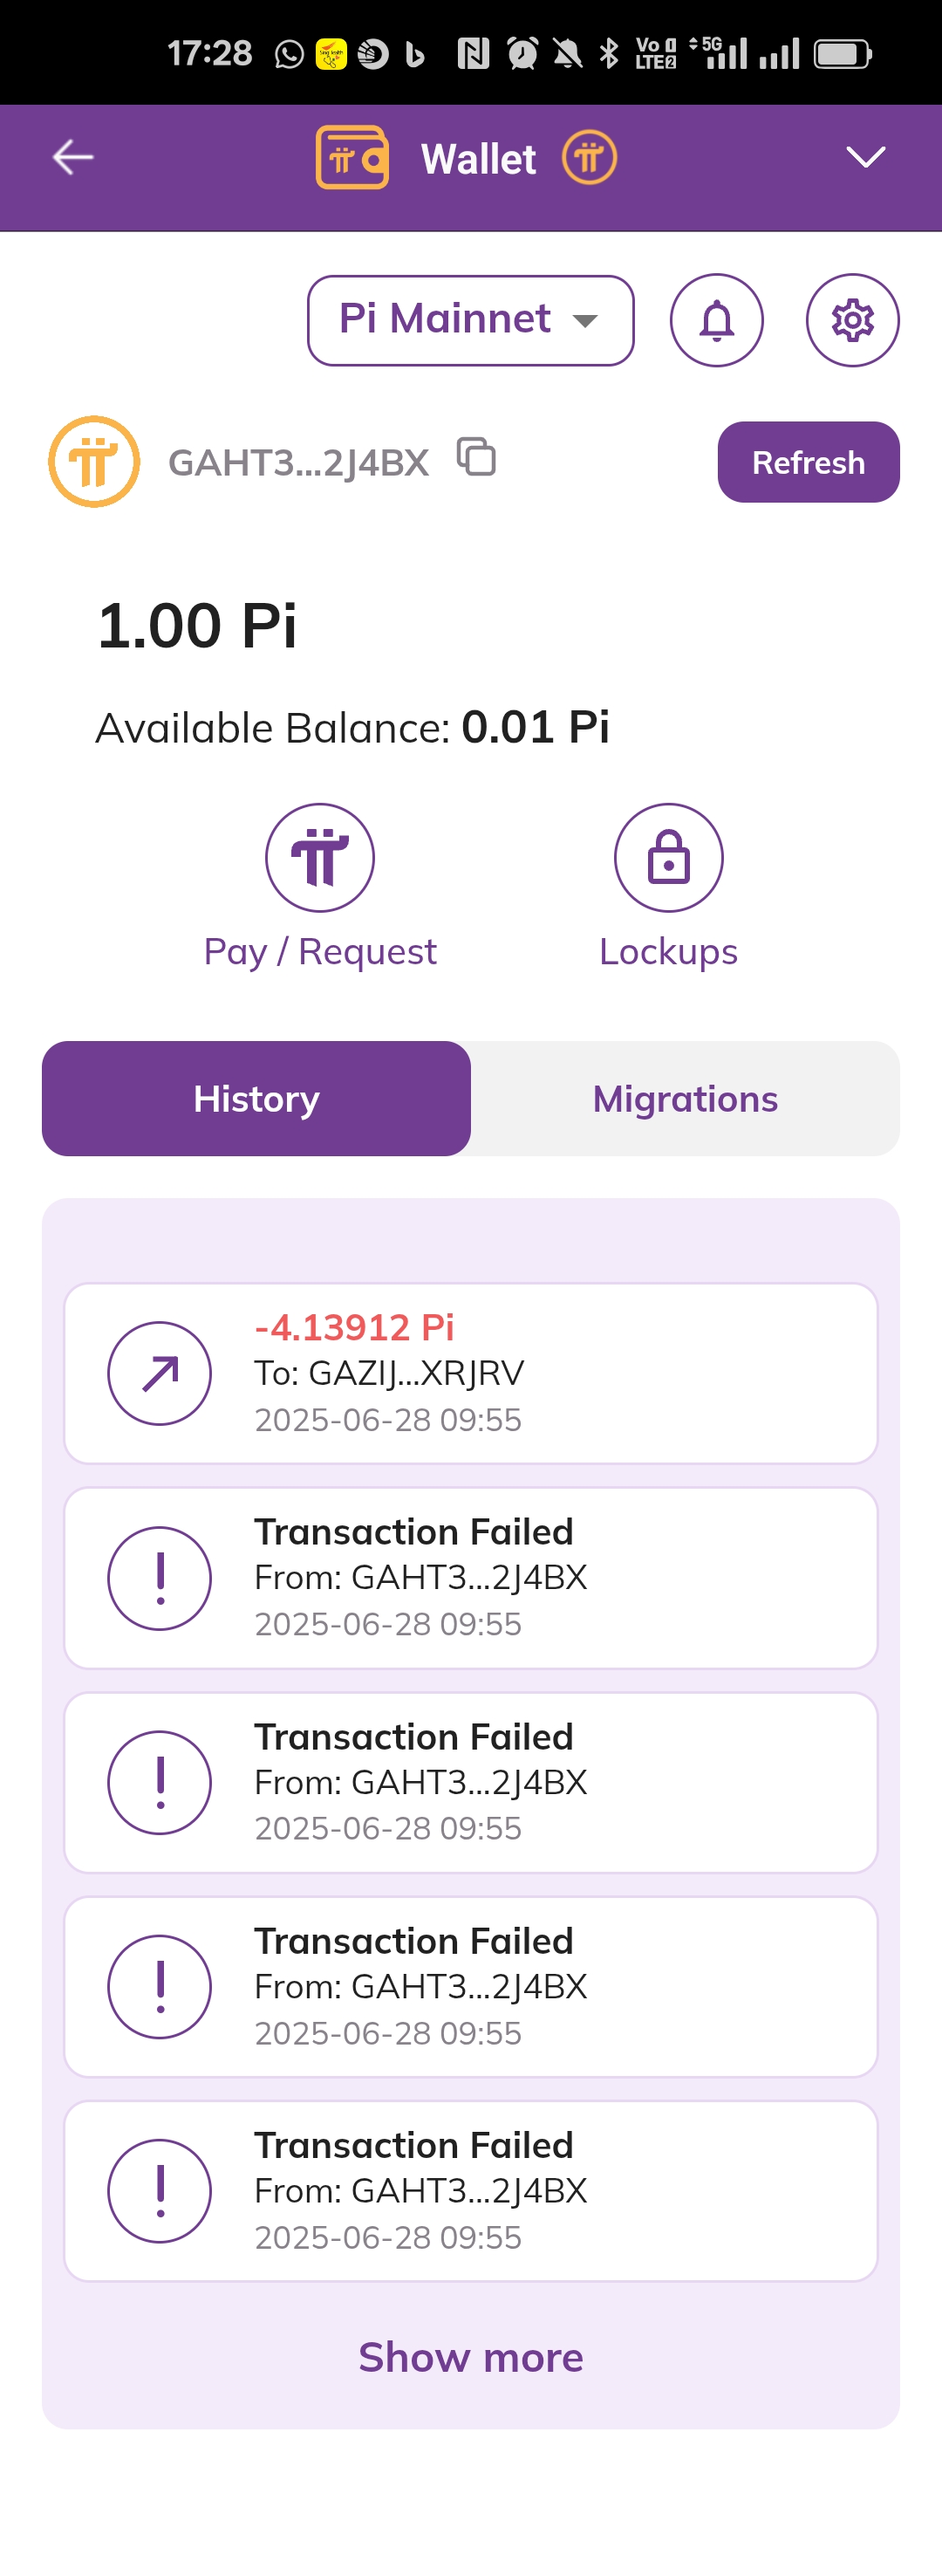Show more transaction history

click(x=470, y=2356)
